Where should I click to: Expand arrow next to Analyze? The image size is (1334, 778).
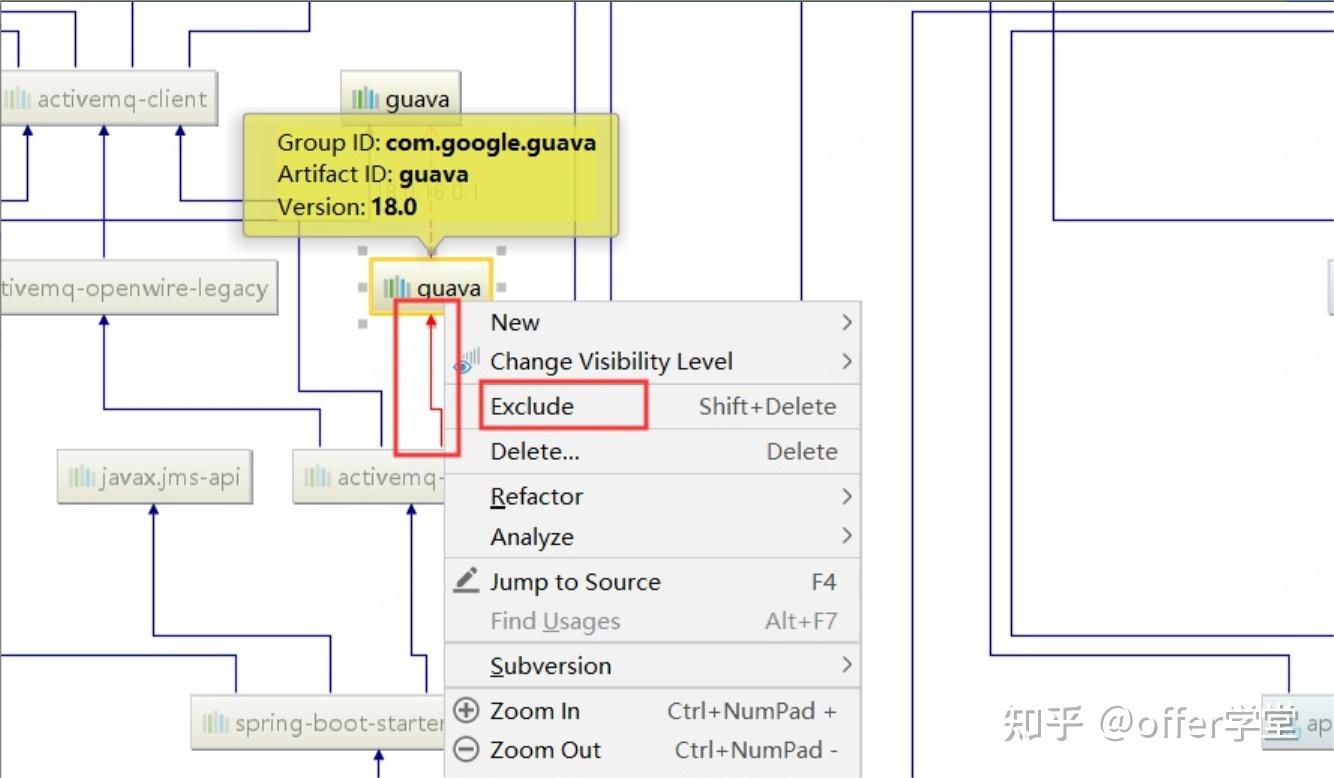coord(847,537)
